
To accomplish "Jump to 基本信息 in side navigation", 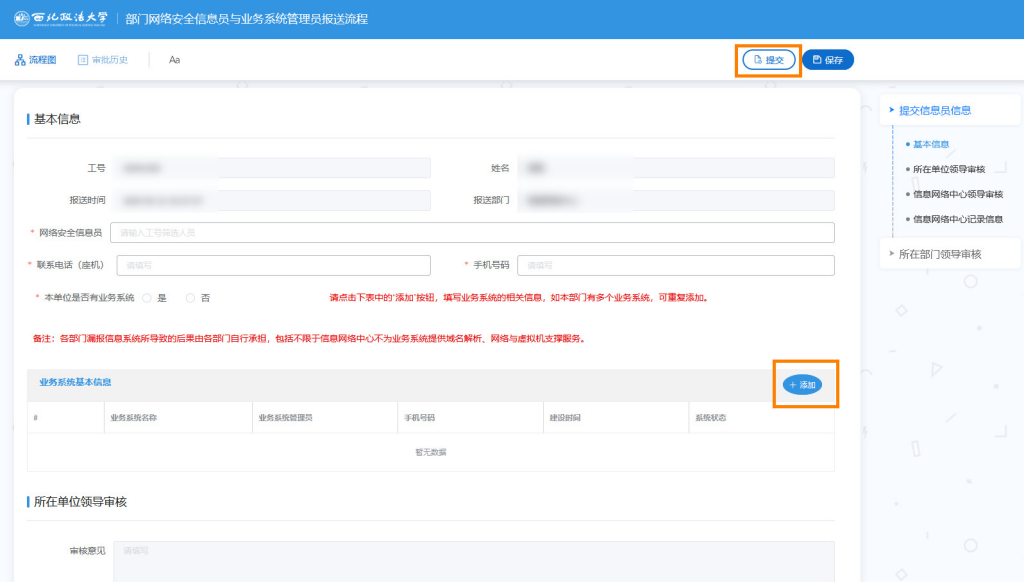I will point(930,144).
